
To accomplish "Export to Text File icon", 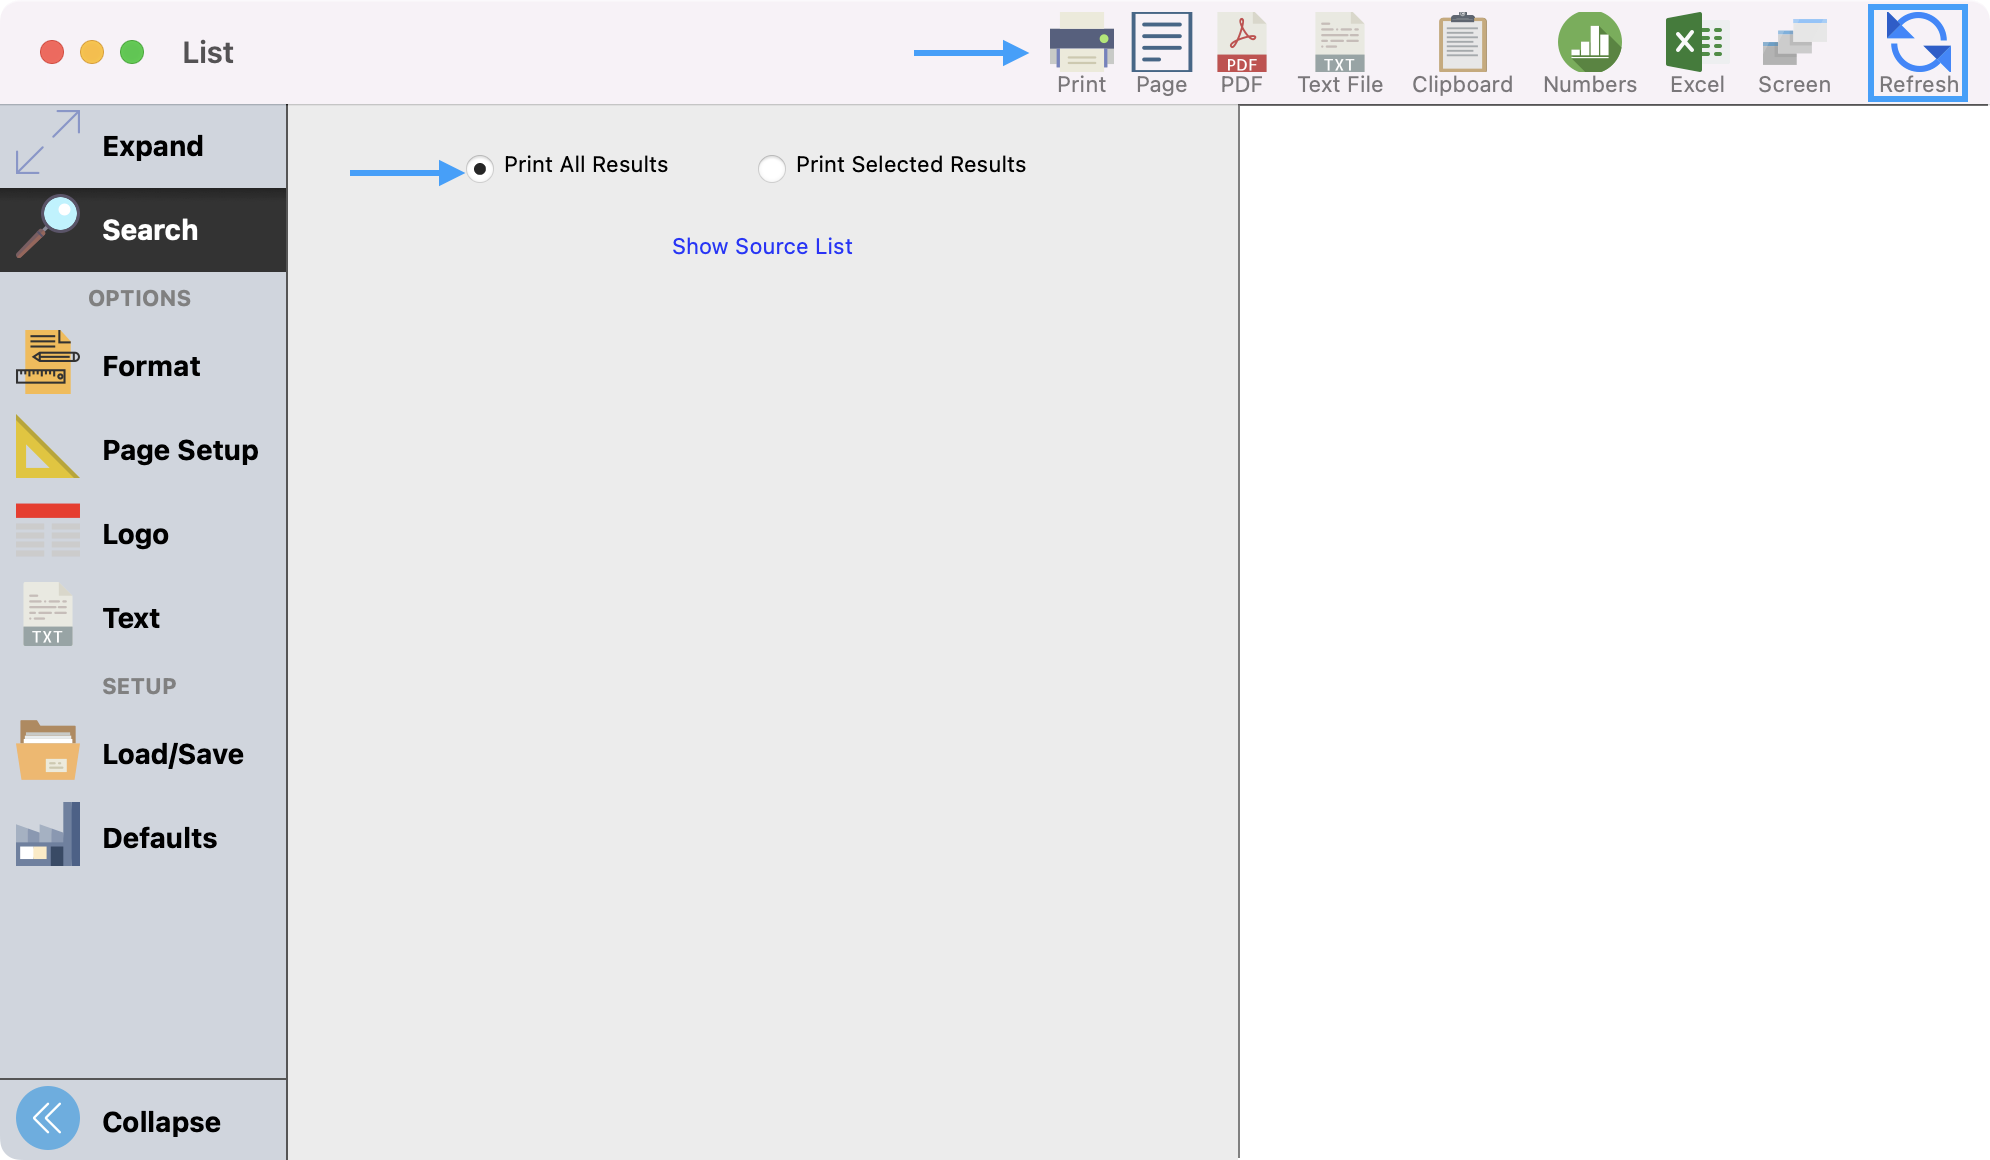I will point(1339,43).
